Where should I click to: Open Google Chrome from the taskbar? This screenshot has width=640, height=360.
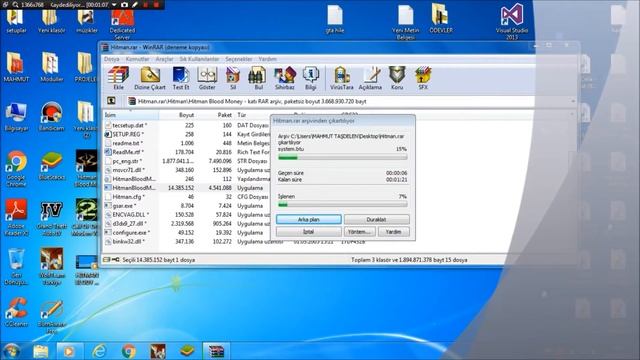(129, 351)
